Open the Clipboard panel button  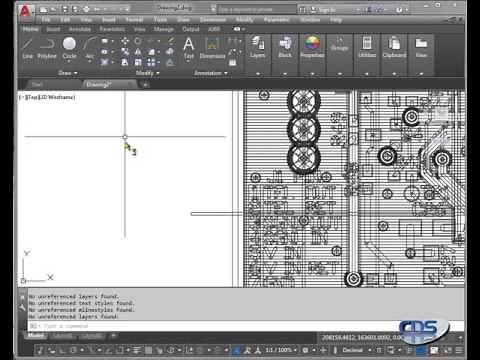[394, 47]
